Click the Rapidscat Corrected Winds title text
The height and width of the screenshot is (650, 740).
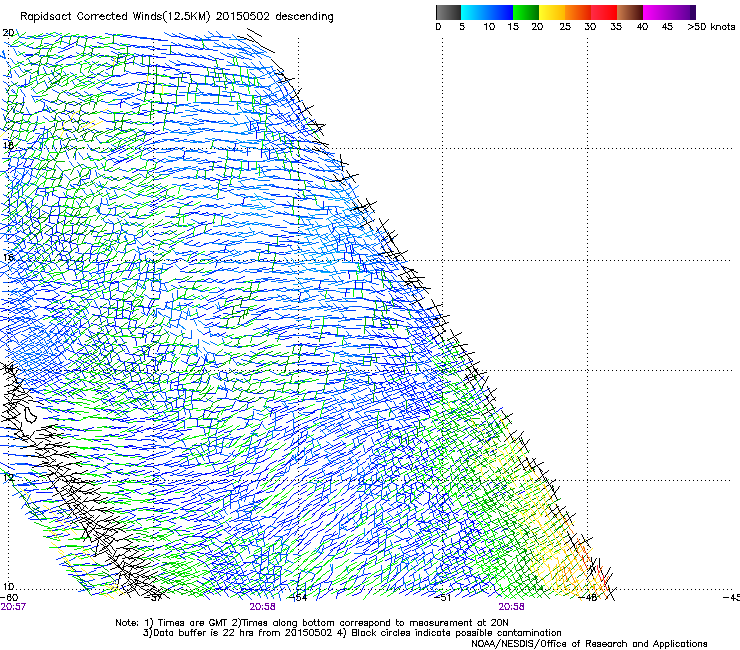tap(177, 17)
